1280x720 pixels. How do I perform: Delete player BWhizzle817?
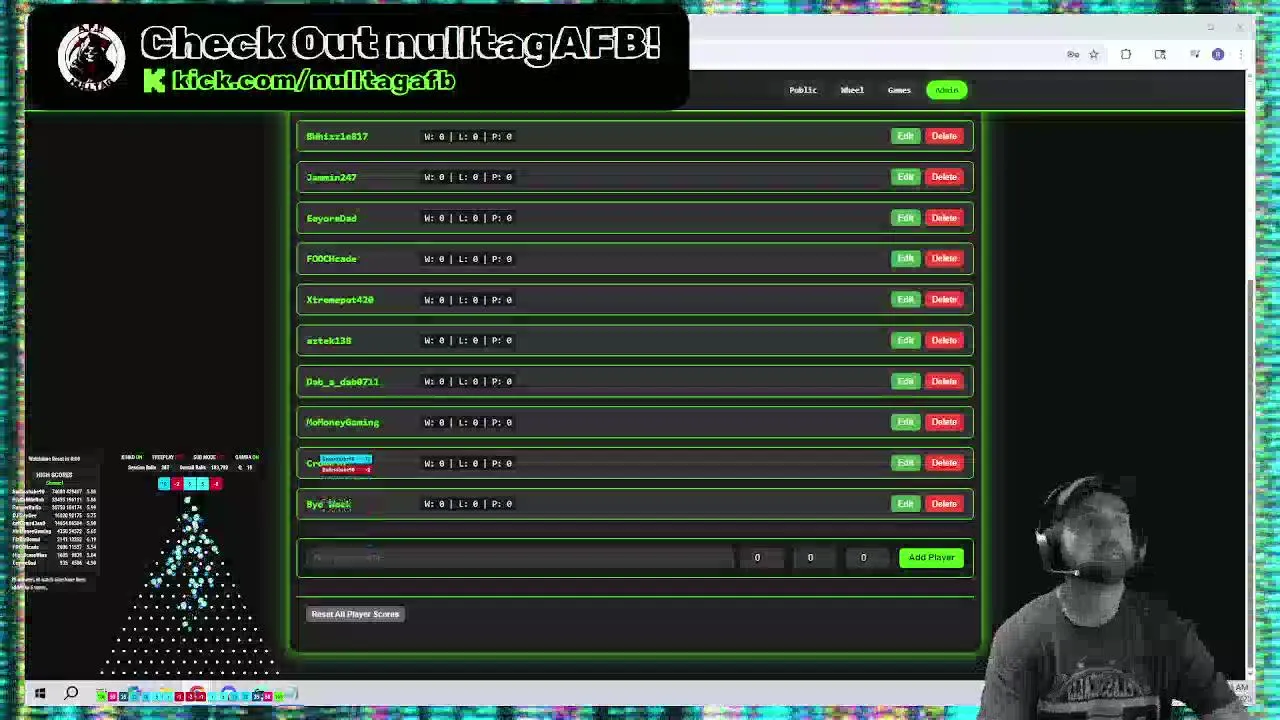944,136
